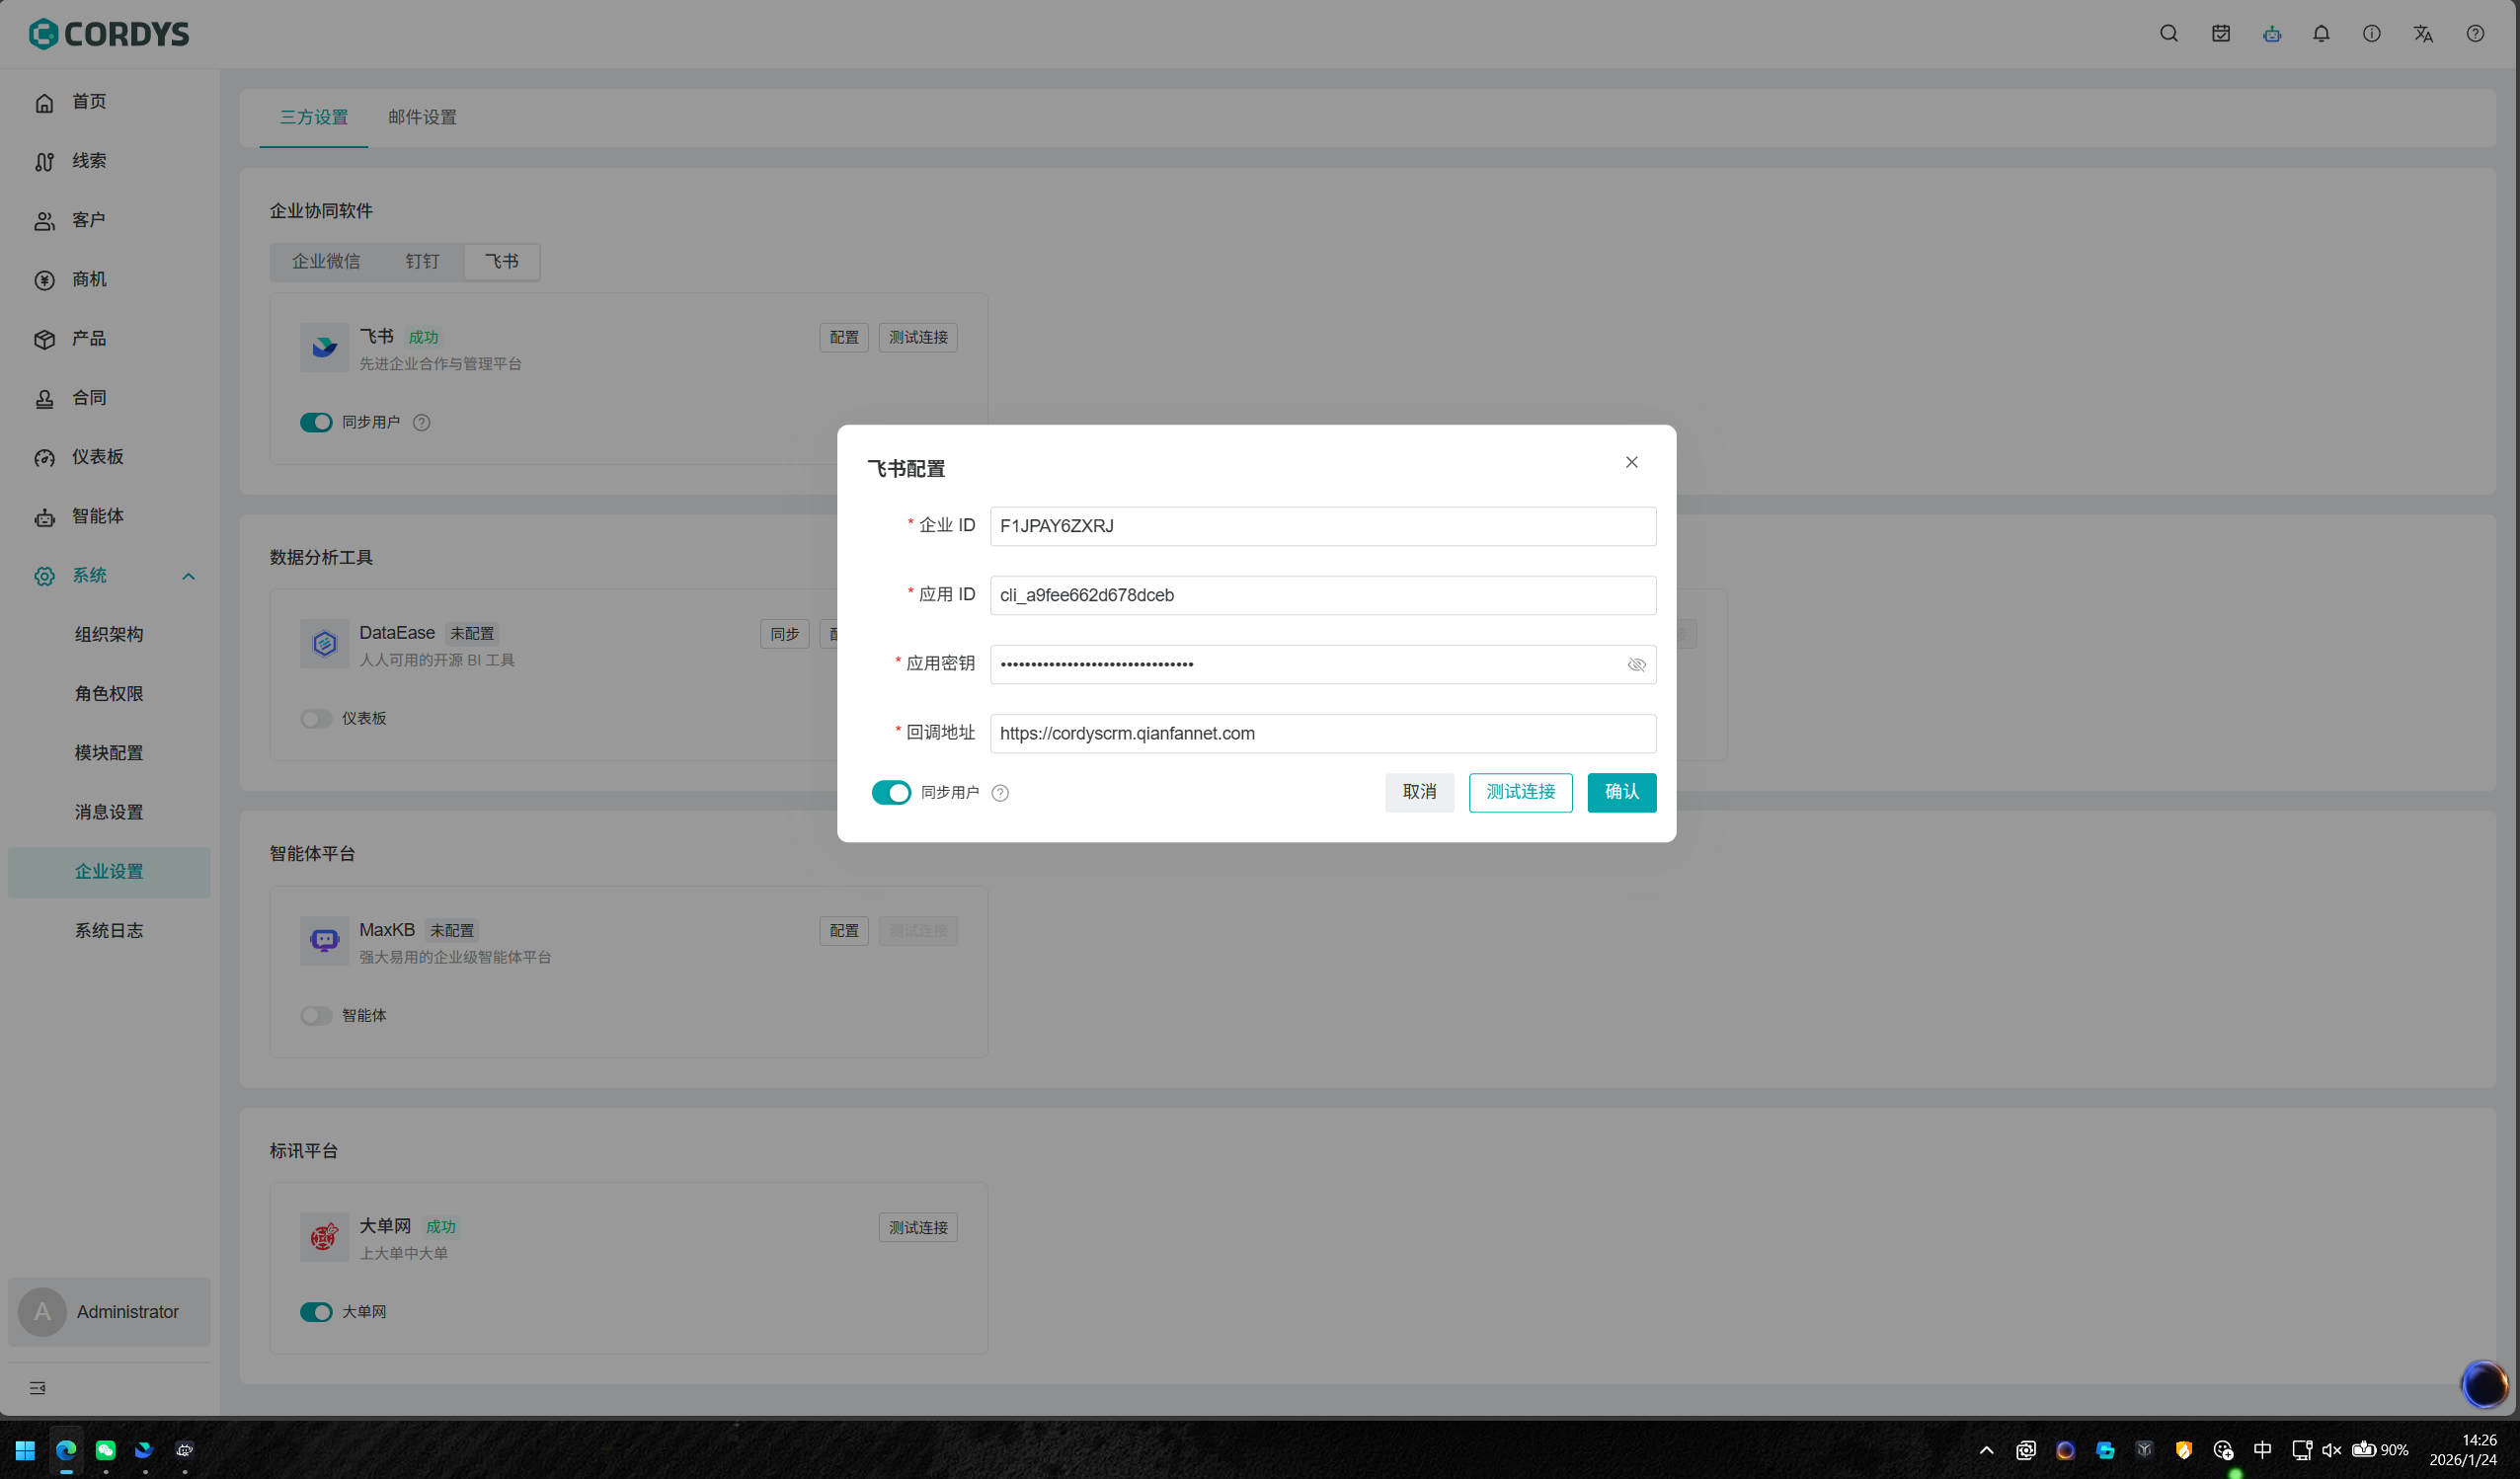Screen dimensions: 2520x1479
Task: Open the calendar icon in header
Action: (x=2220, y=34)
